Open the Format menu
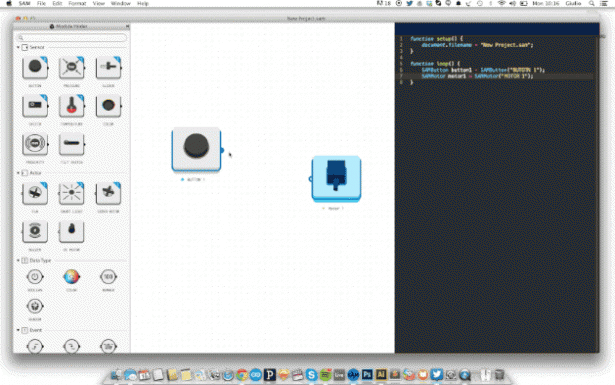 (x=77, y=4)
